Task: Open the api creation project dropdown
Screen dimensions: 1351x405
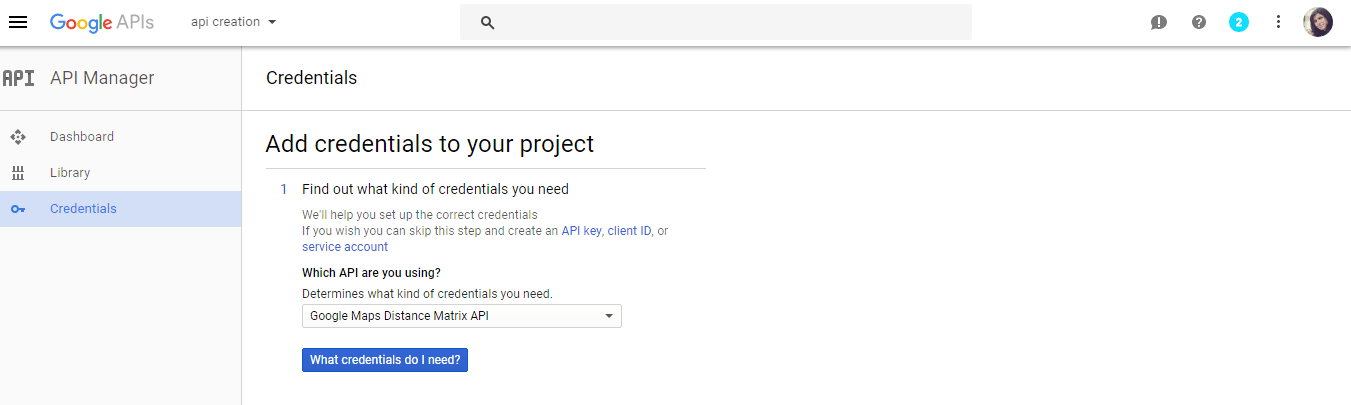Action: click(234, 22)
